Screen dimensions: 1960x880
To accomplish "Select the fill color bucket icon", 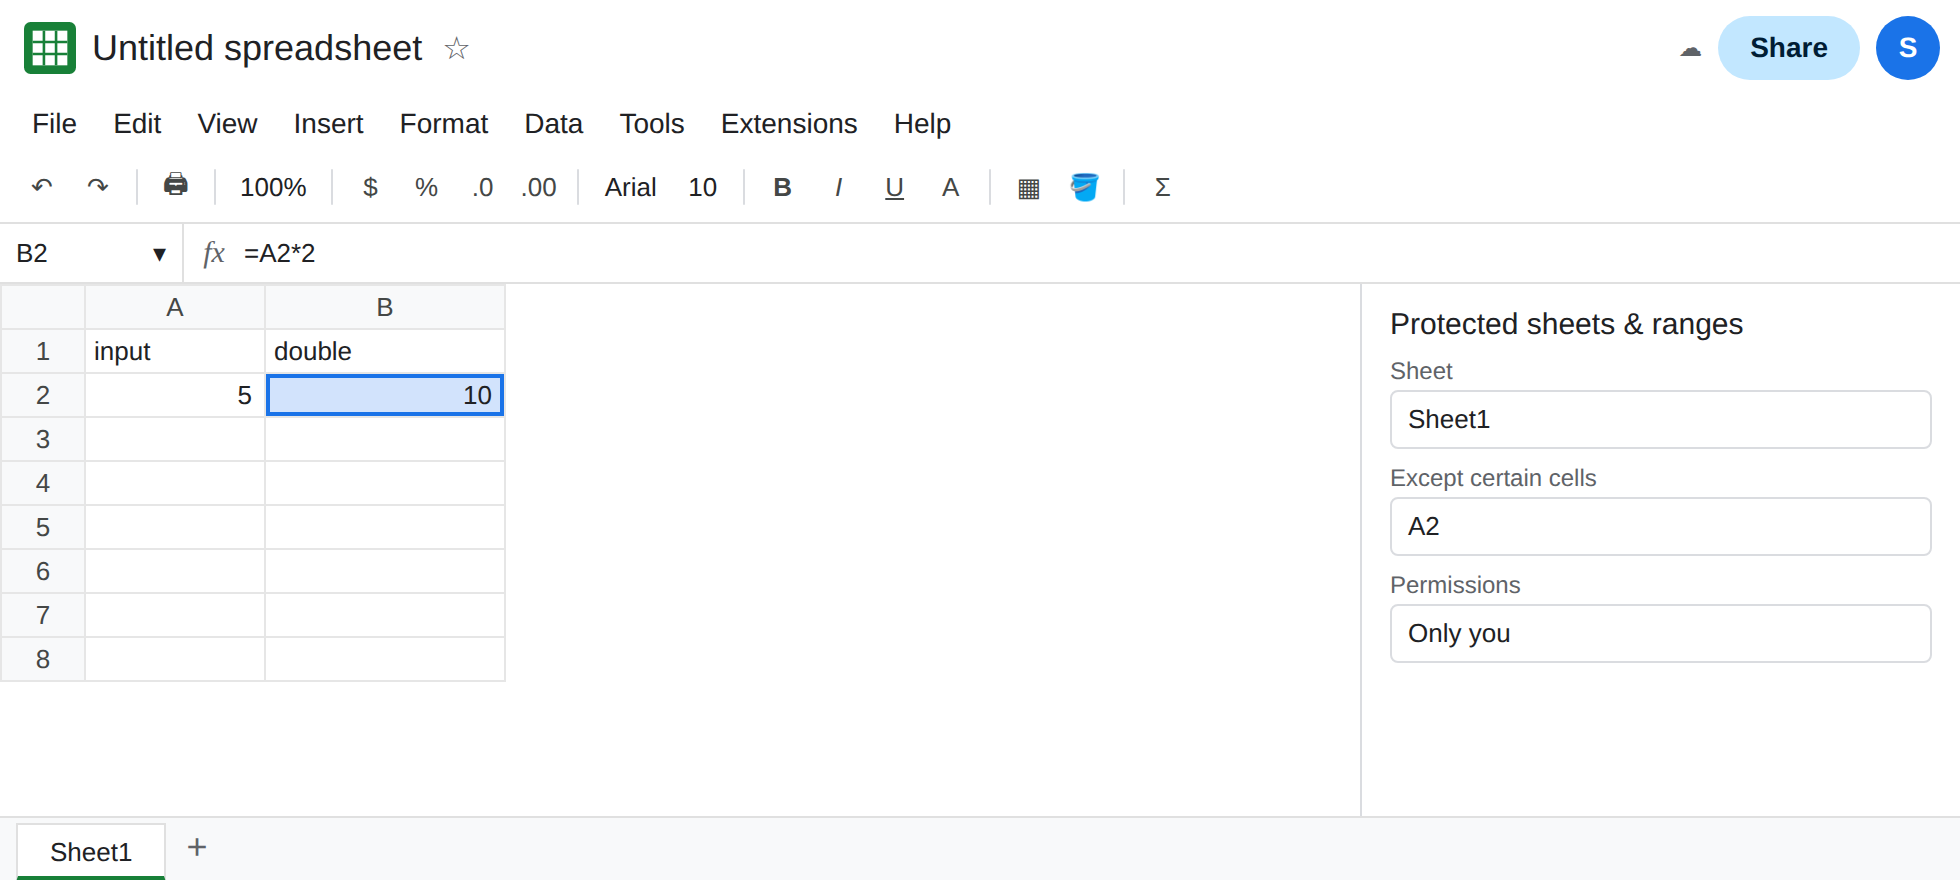I will [1085, 187].
